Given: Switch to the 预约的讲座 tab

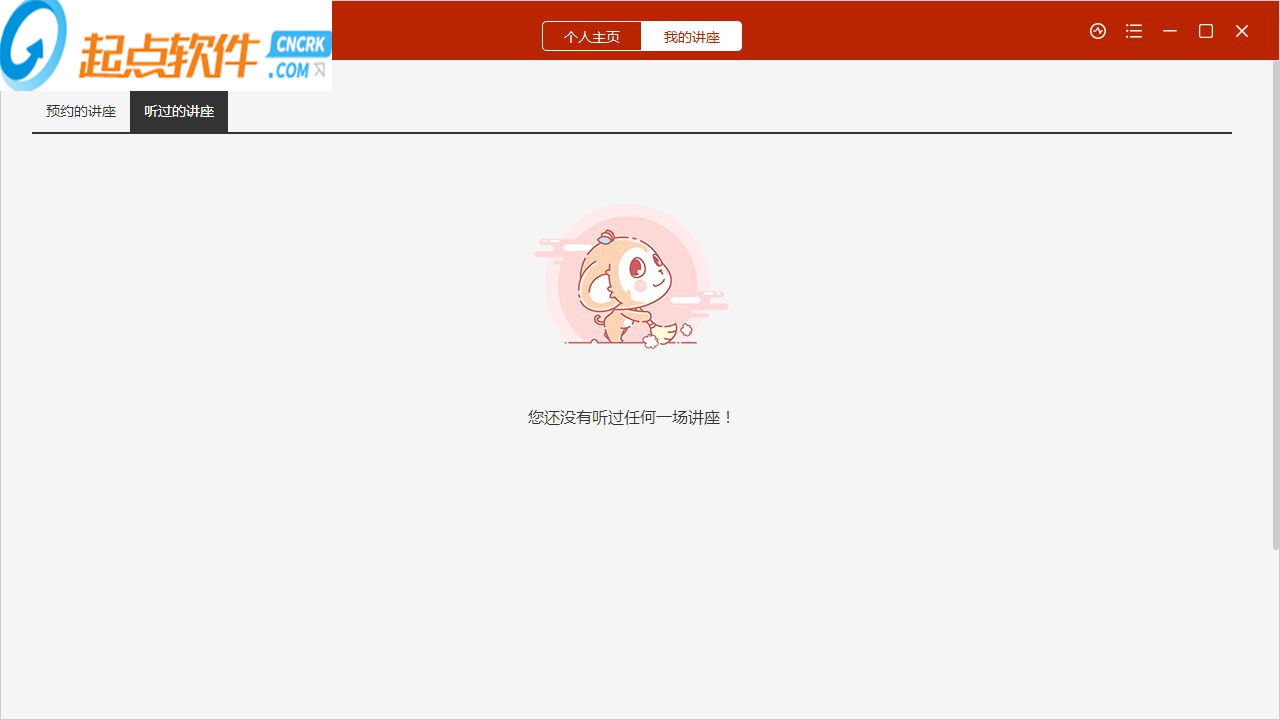Looking at the screenshot, I should coord(80,111).
